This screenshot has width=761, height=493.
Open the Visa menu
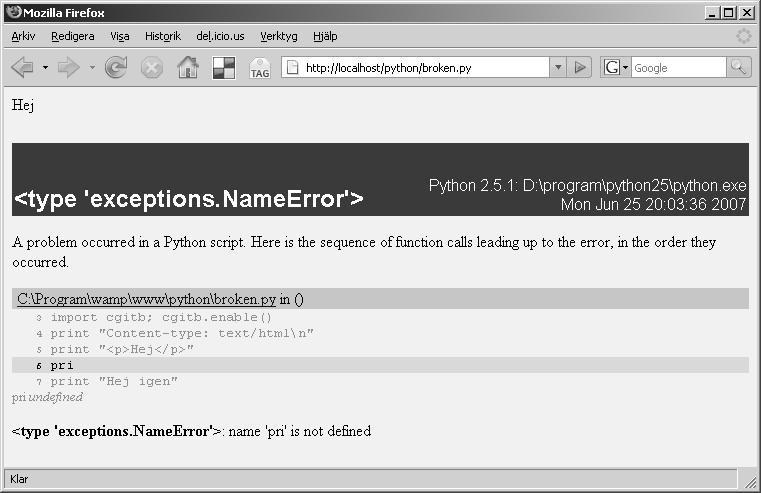(119, 36)
